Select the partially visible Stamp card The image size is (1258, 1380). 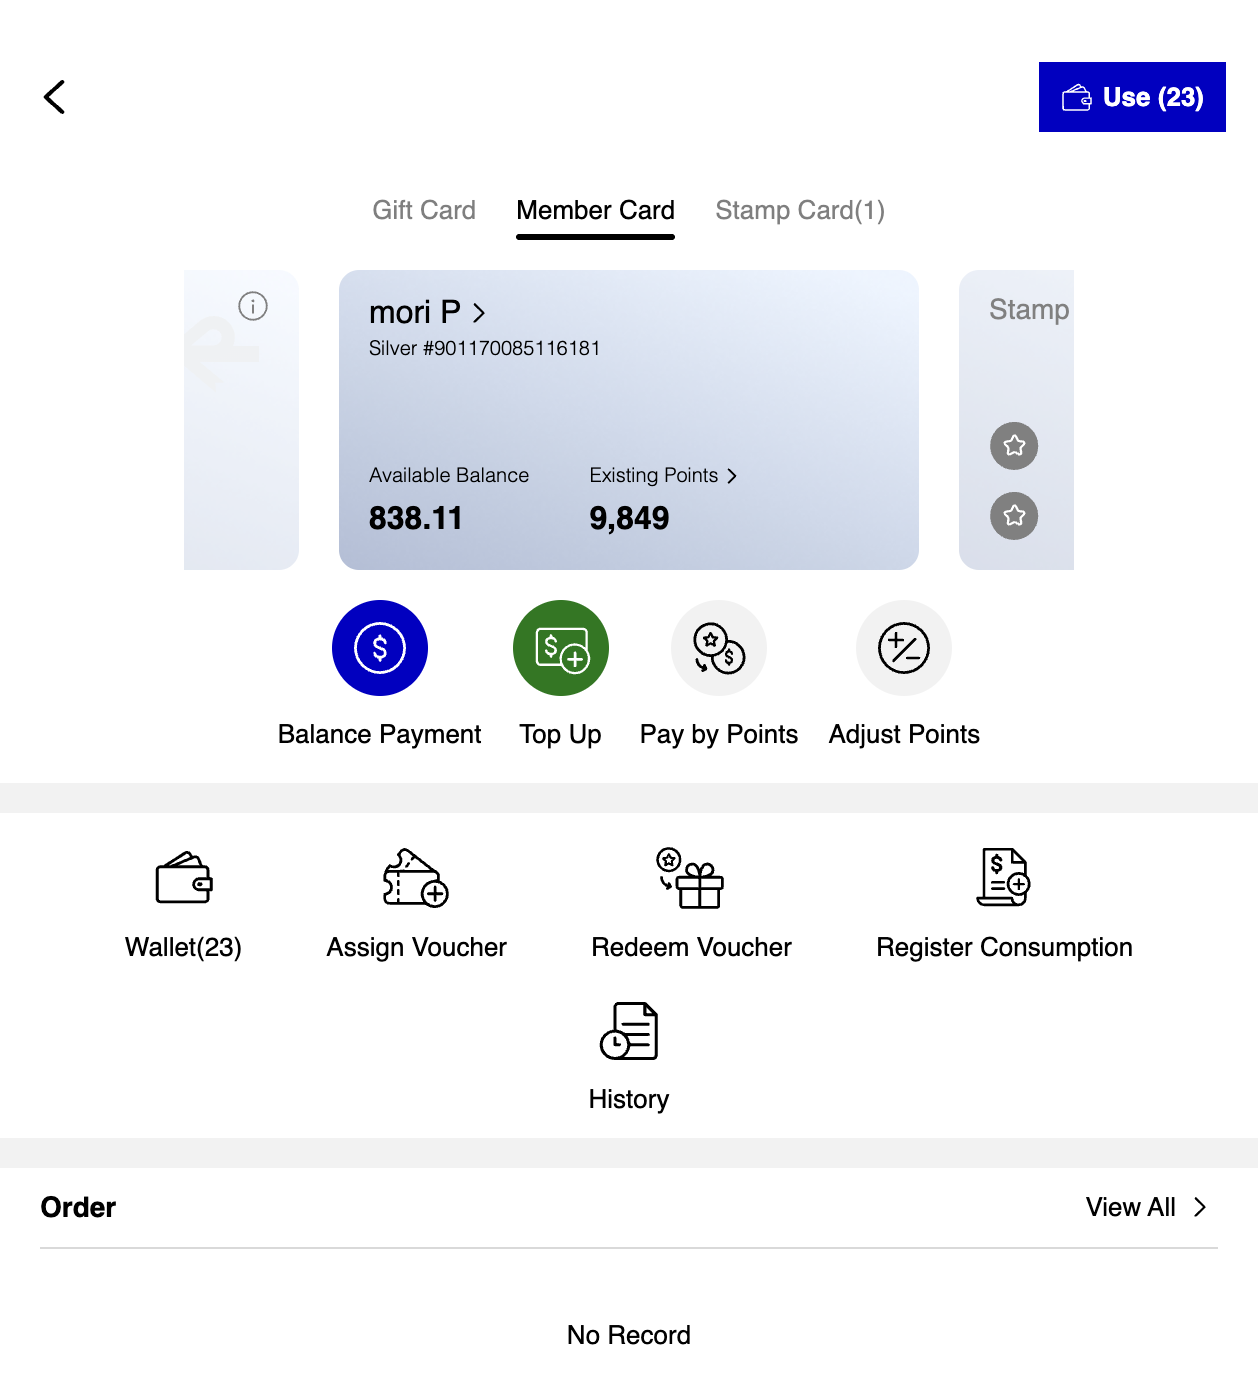point(1016,420)
